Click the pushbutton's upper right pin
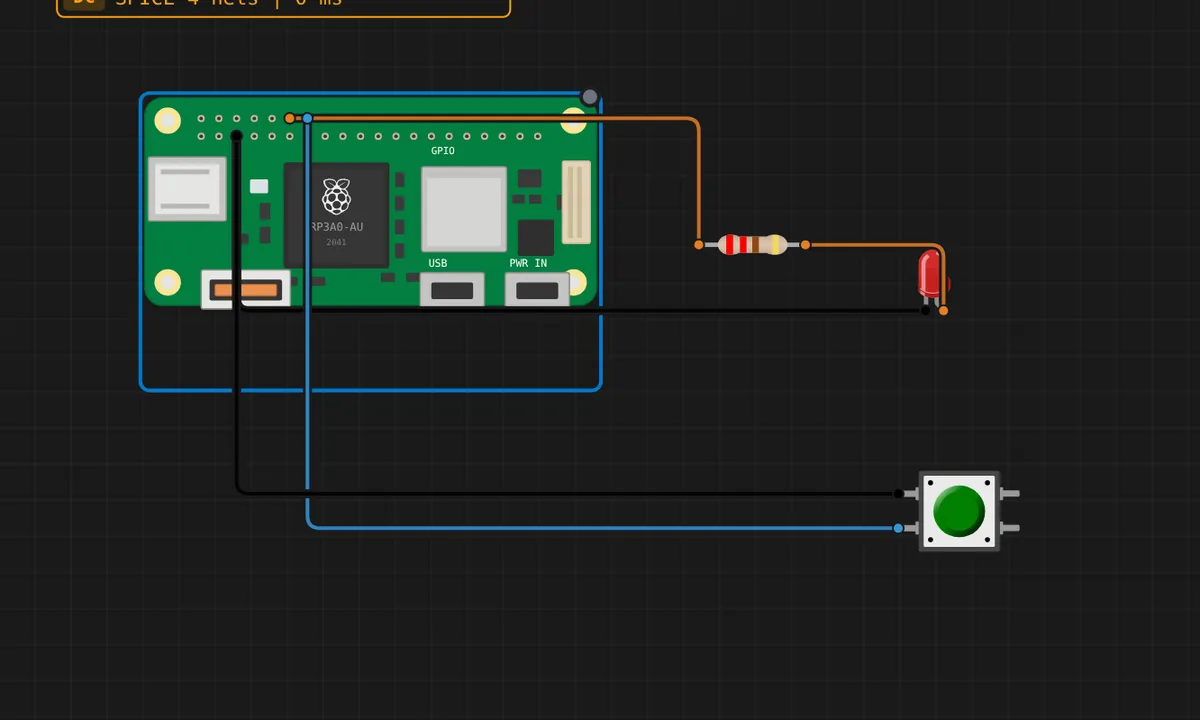1200x720 pixels. (1009, 493)
